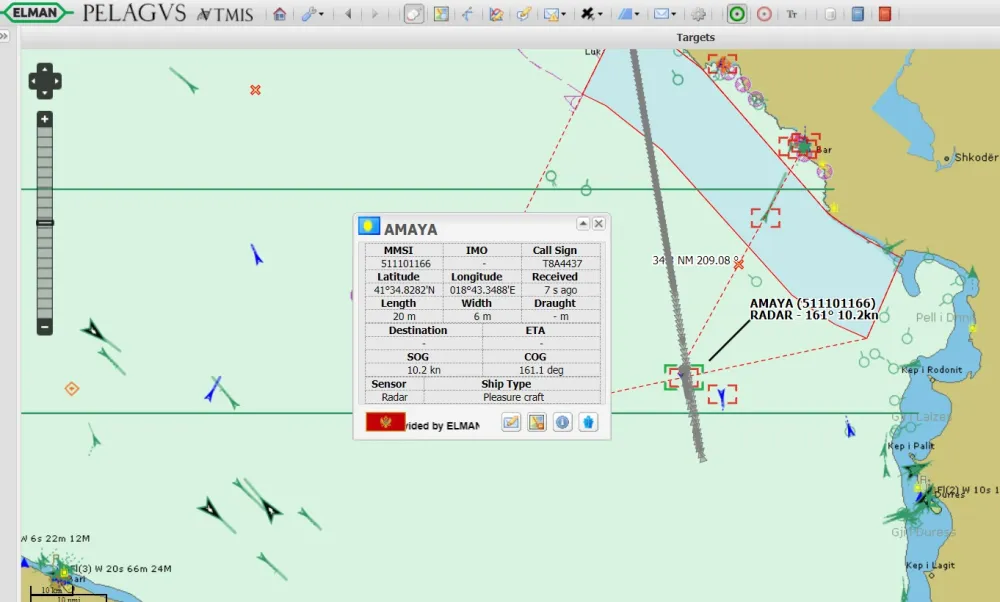Screen dimensions: 1000x602
Task: Click the red book icon in the toolbar
Action: click(884, 14)
